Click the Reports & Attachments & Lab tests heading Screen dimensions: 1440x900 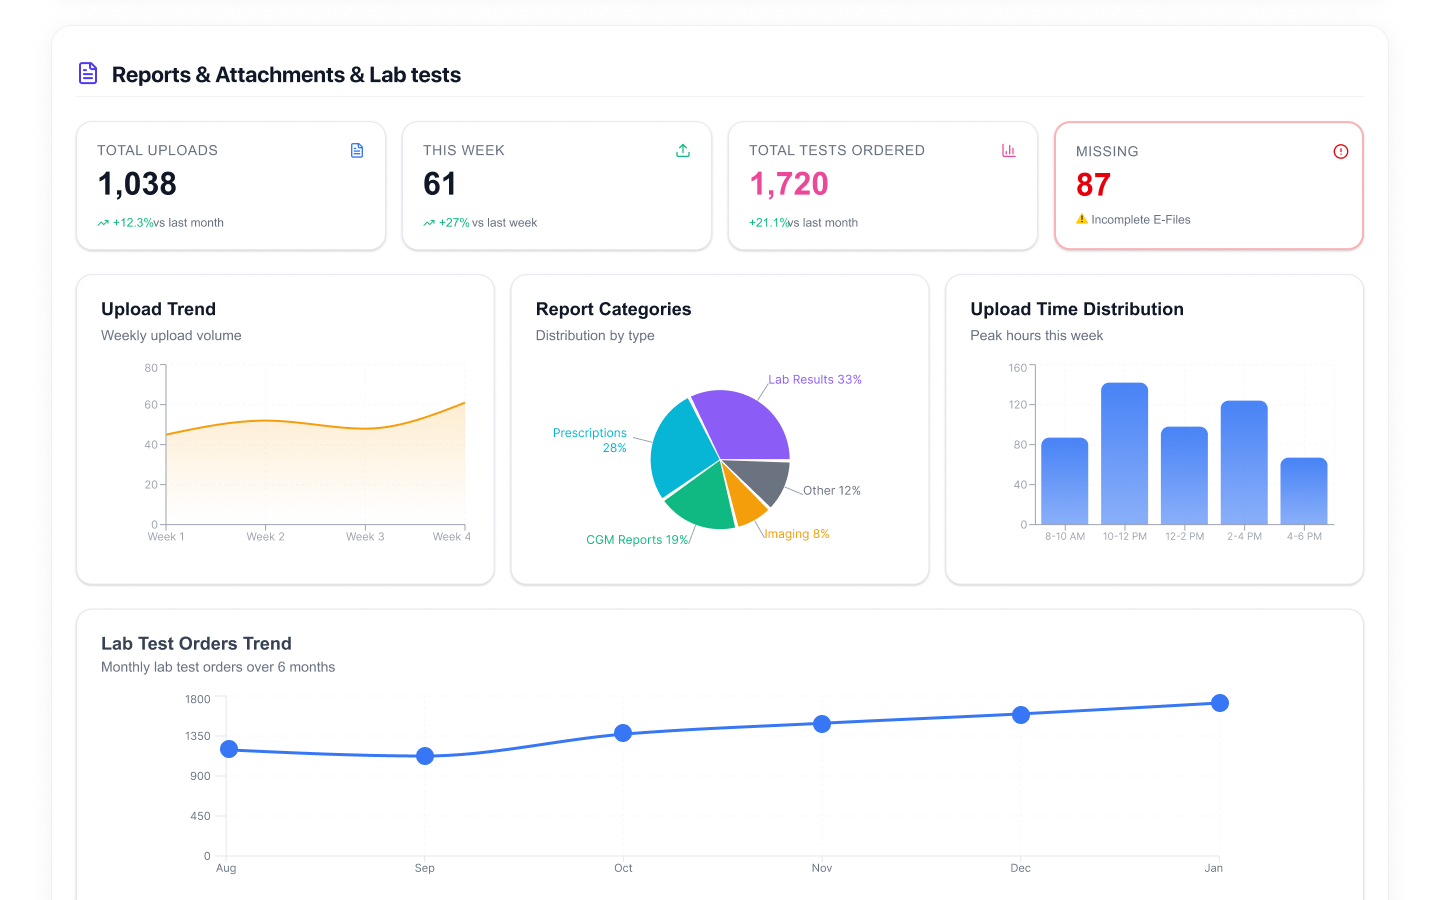pos(286,75)
